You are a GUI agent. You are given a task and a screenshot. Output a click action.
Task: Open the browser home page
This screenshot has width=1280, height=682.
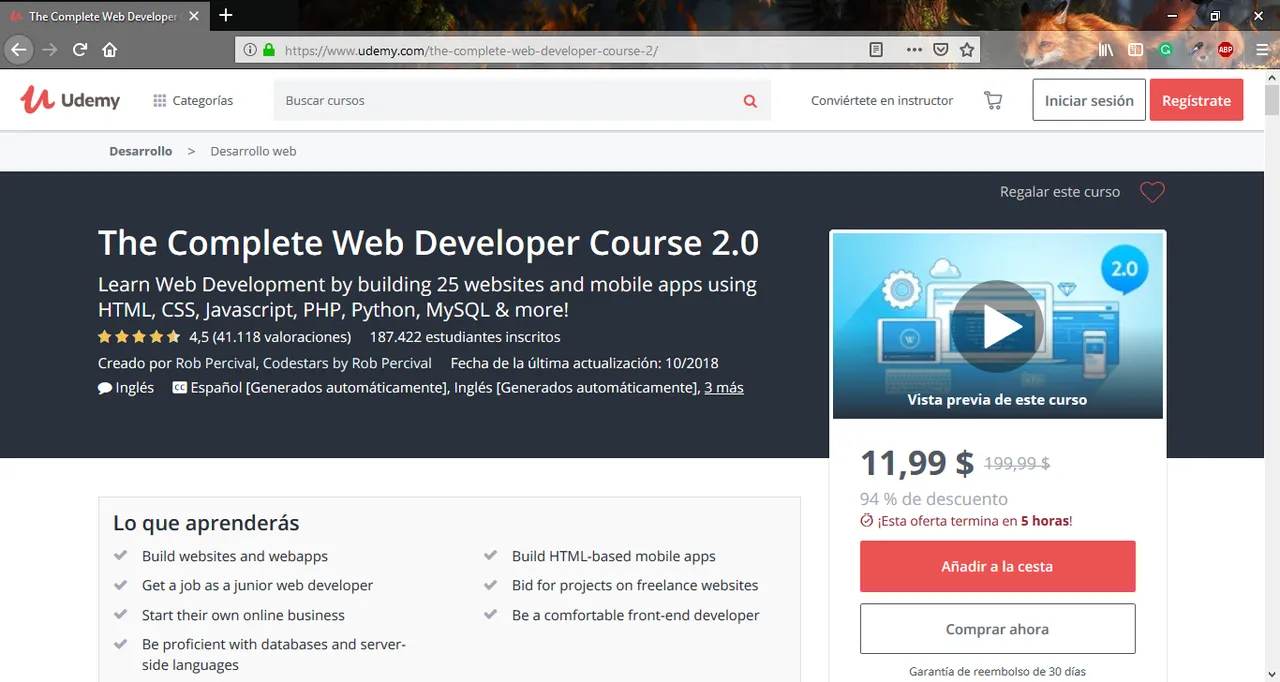click(110, 49)
